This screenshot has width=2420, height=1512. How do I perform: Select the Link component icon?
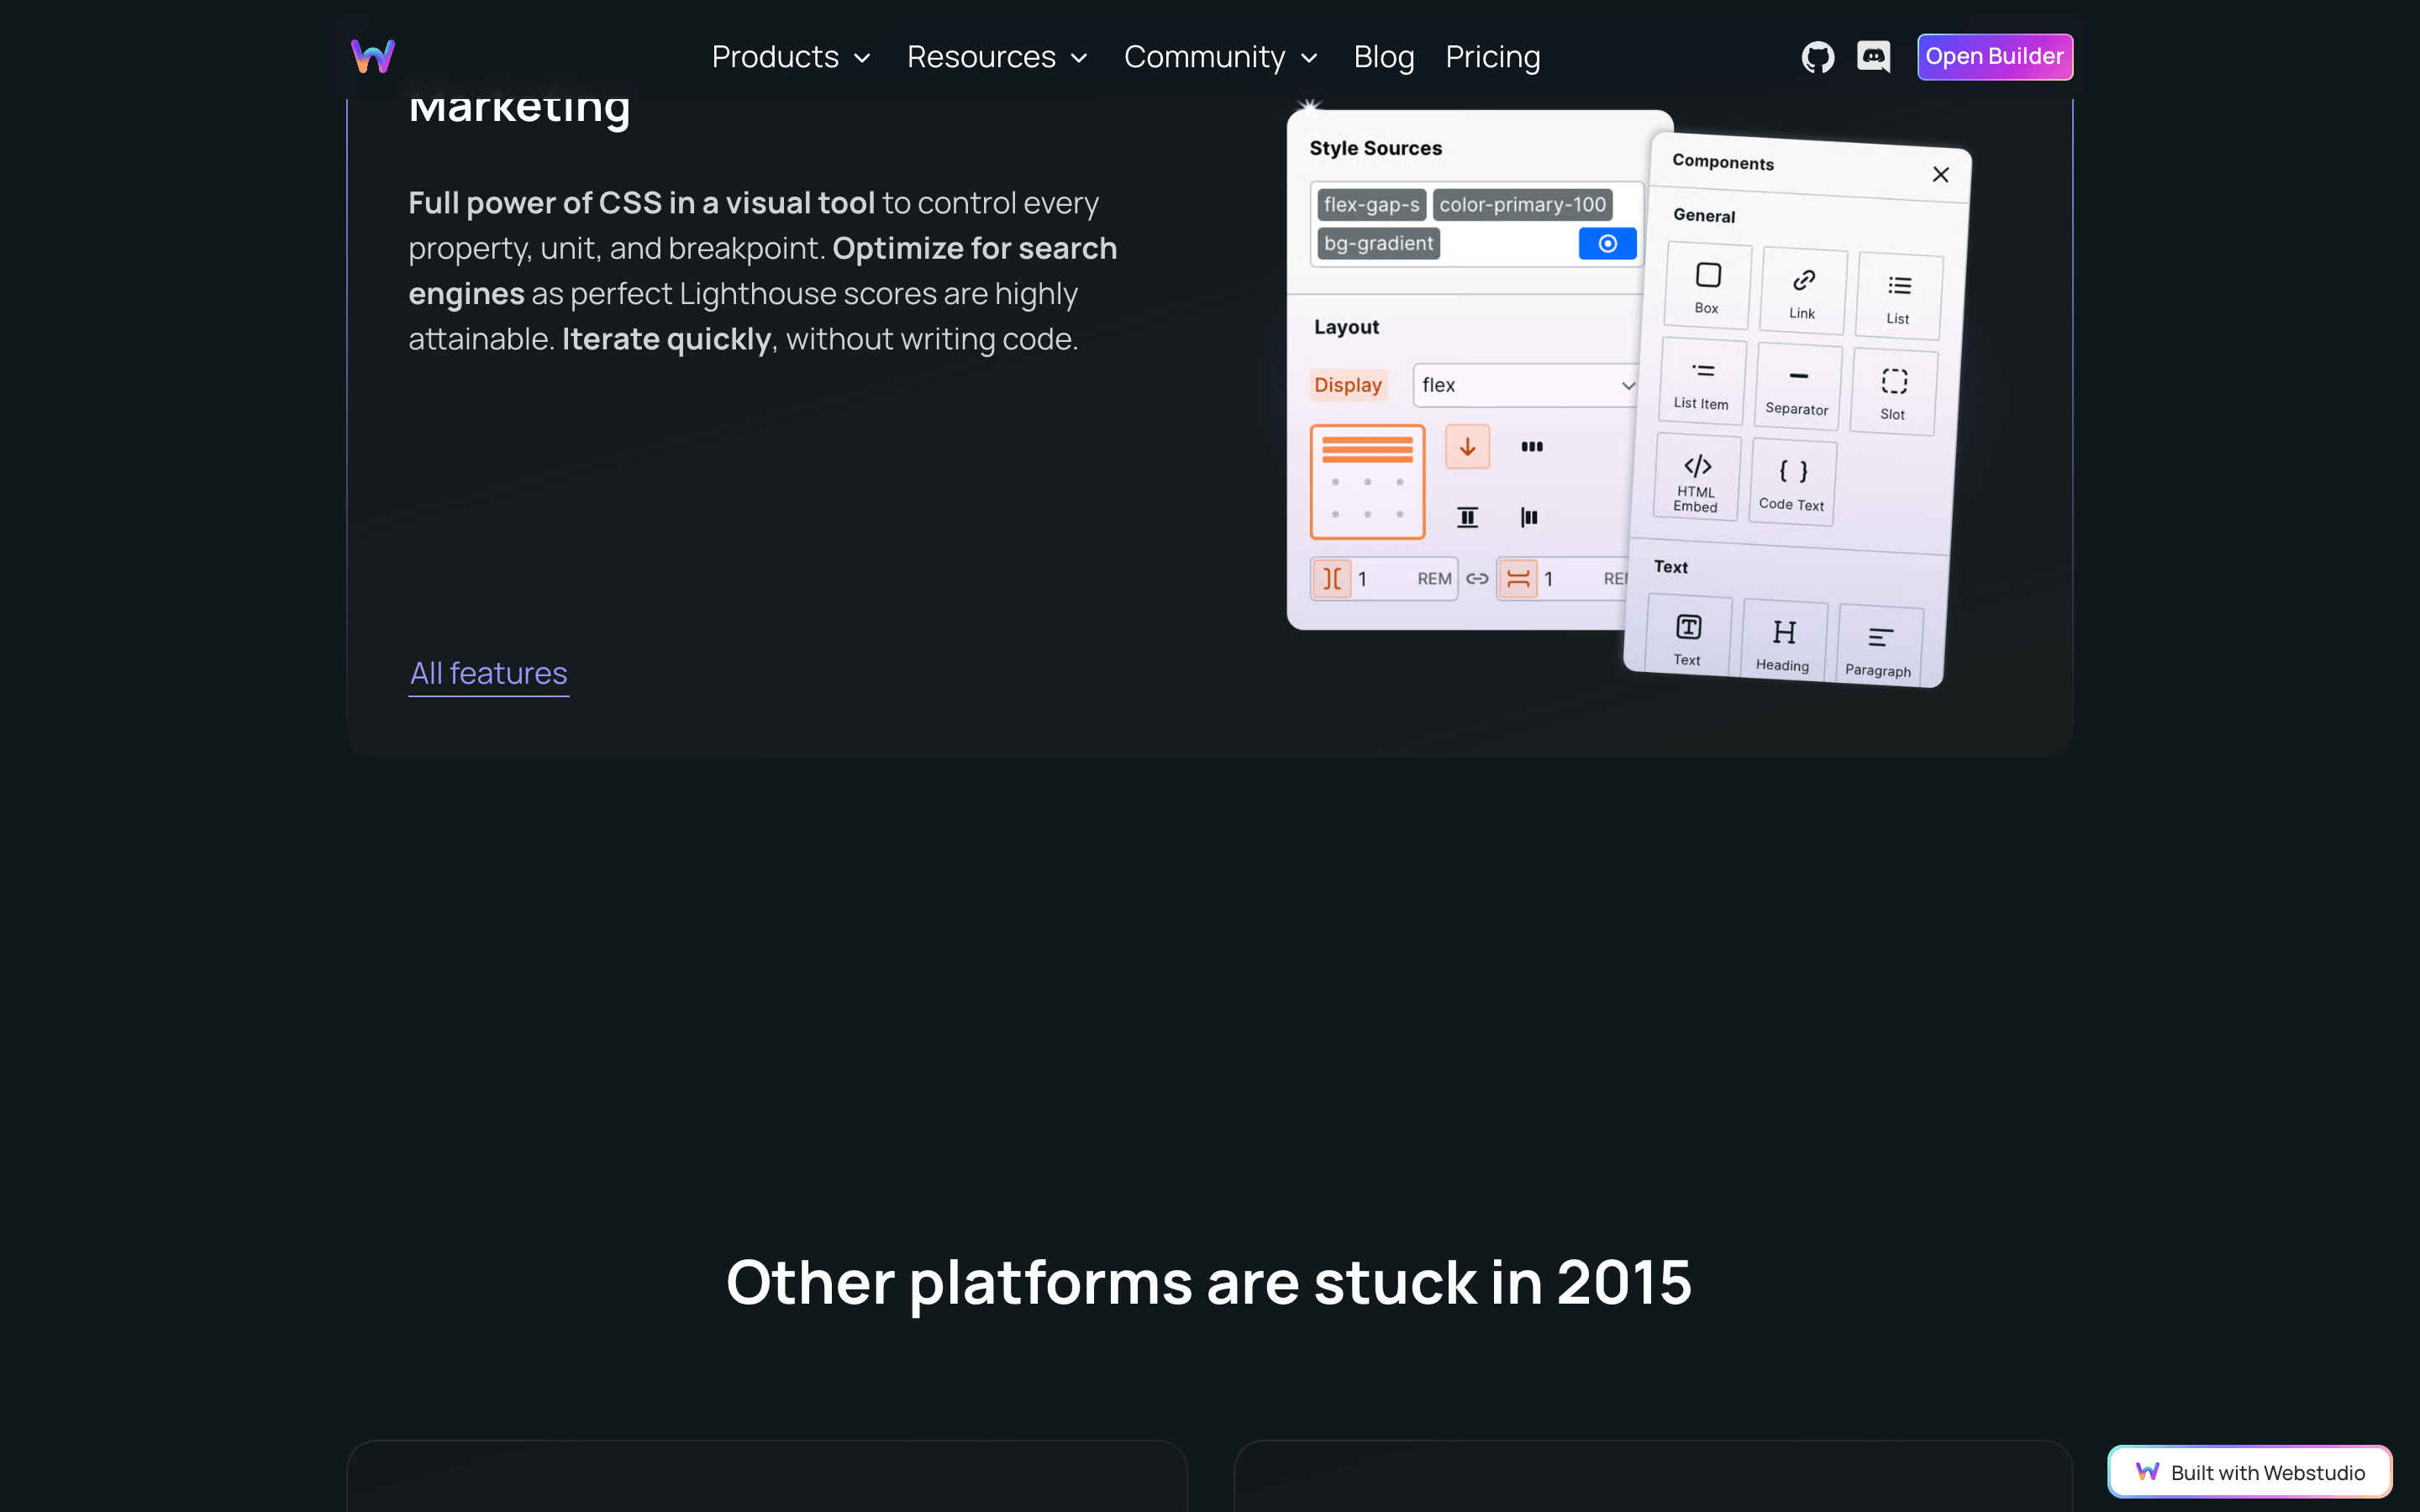pyautogui.click(x=1803, y=280)
